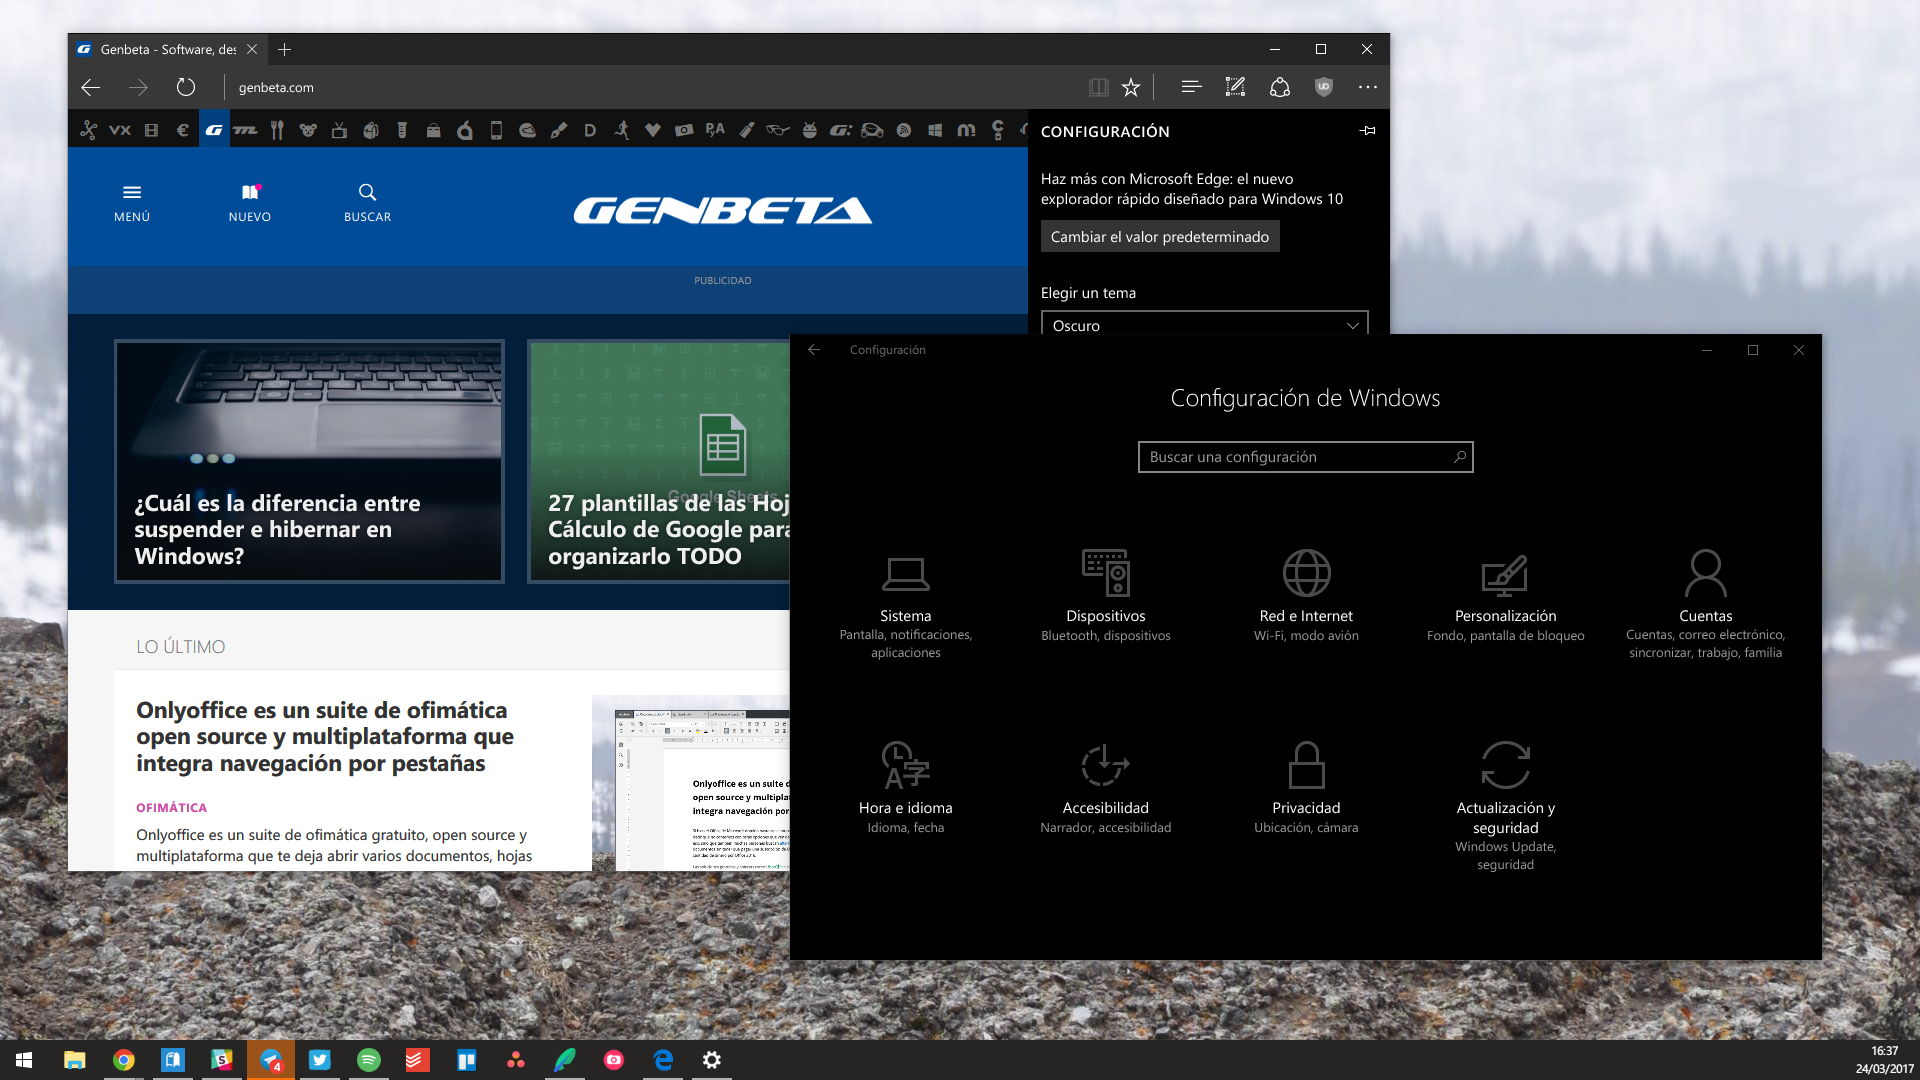Open Dispositivos settings category

1106,595
